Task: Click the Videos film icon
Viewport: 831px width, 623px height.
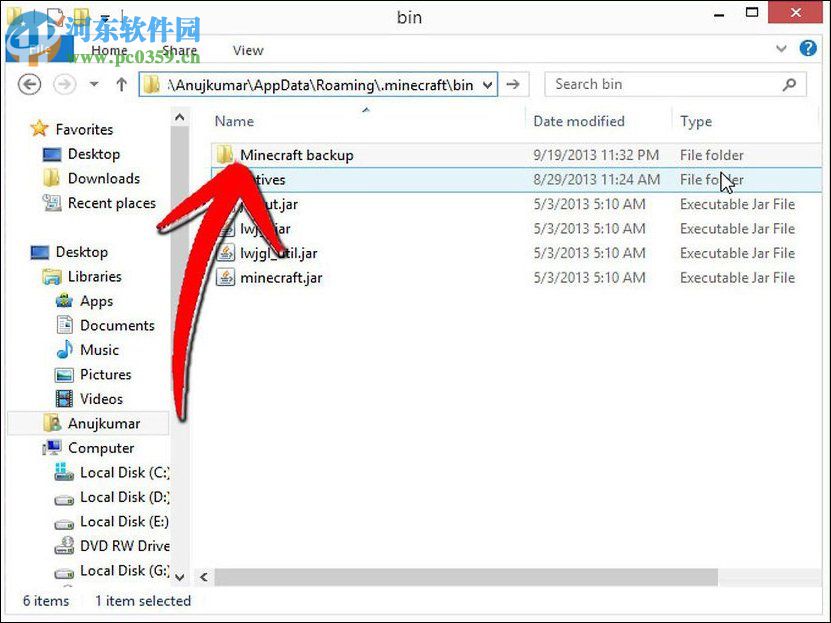Action: click(64, 398)
